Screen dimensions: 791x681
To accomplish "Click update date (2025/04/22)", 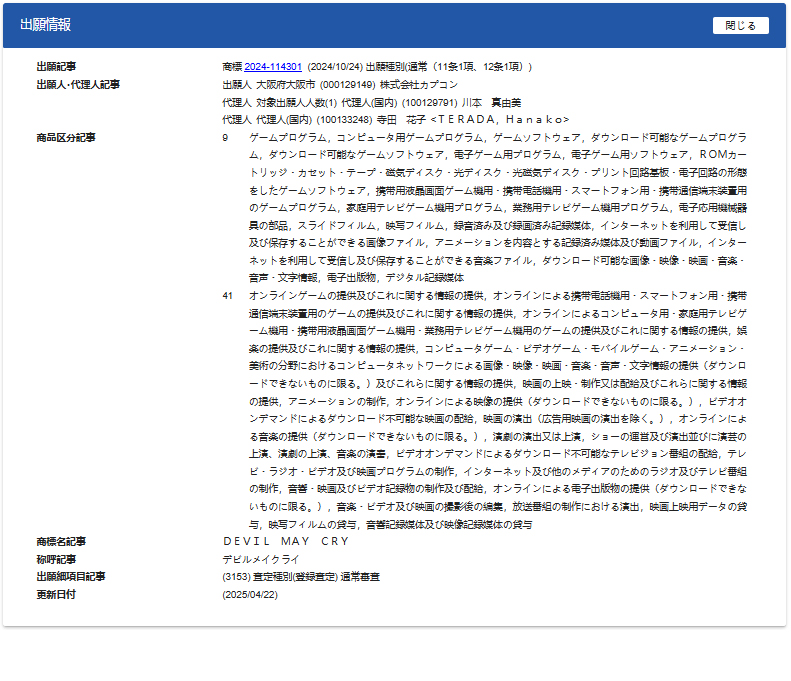I will pyautogui.click(x=250, y=594).
